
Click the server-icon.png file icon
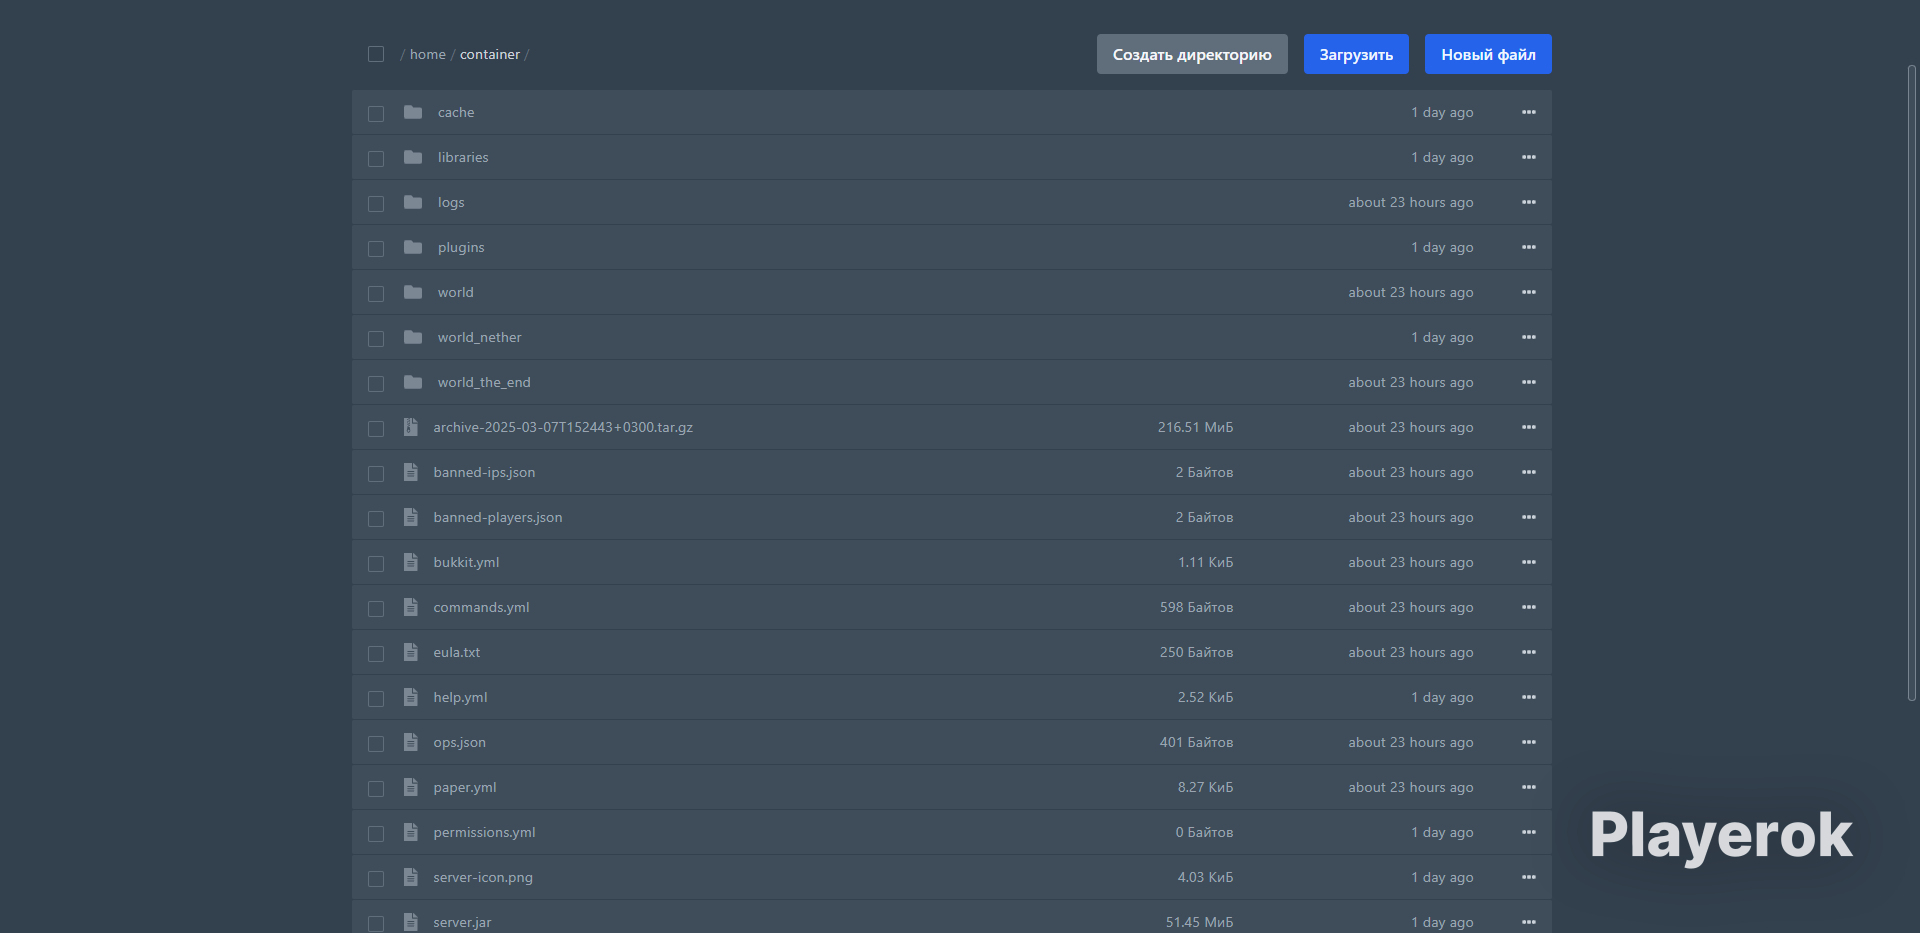410,877
